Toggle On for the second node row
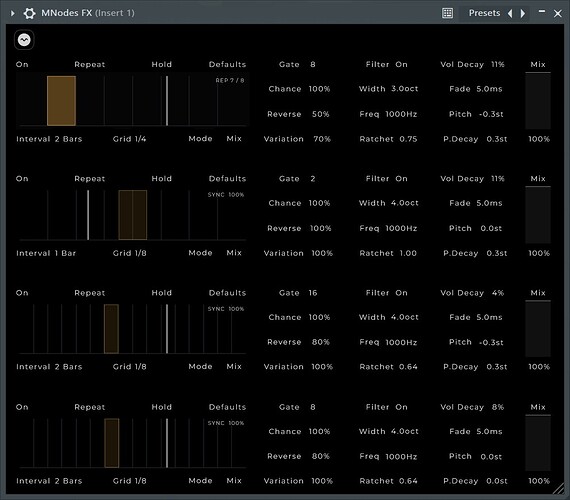570x500 pixels. click(22, 179)
